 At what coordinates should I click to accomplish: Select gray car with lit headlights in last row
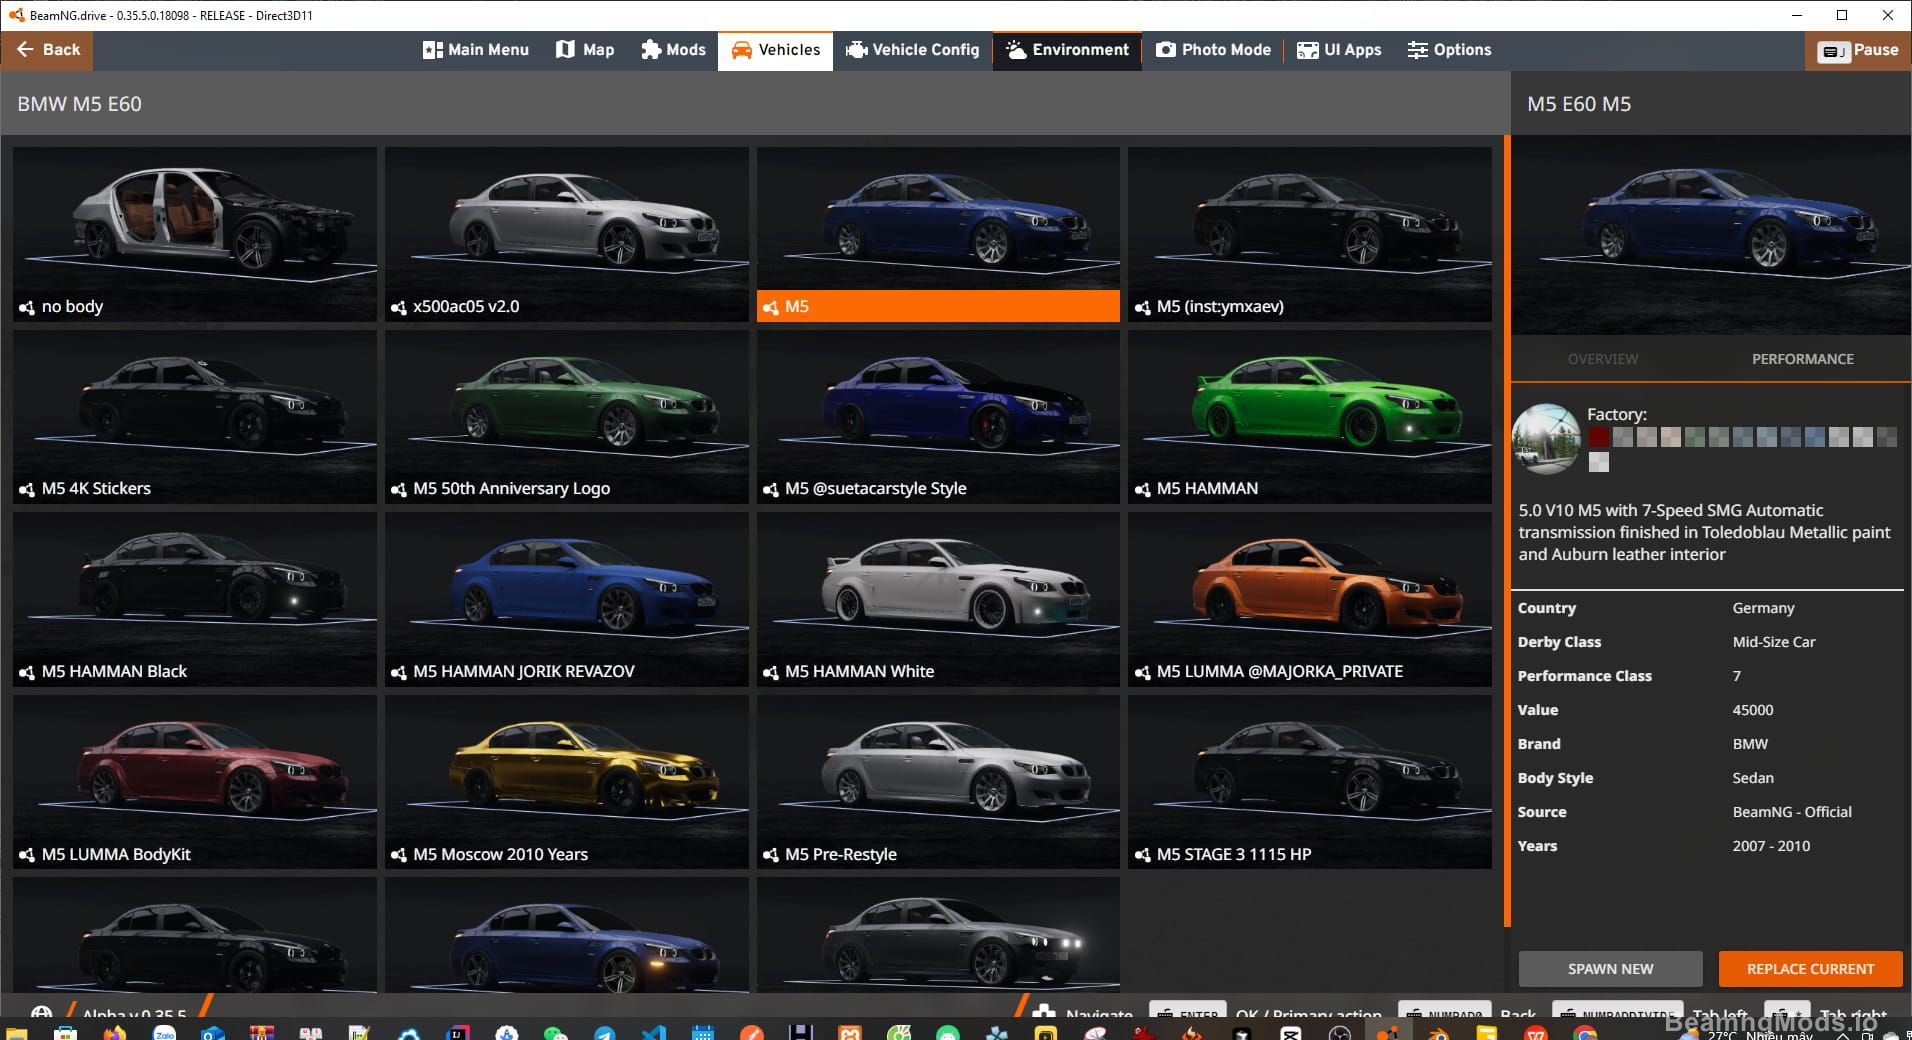tap(938, 935)
